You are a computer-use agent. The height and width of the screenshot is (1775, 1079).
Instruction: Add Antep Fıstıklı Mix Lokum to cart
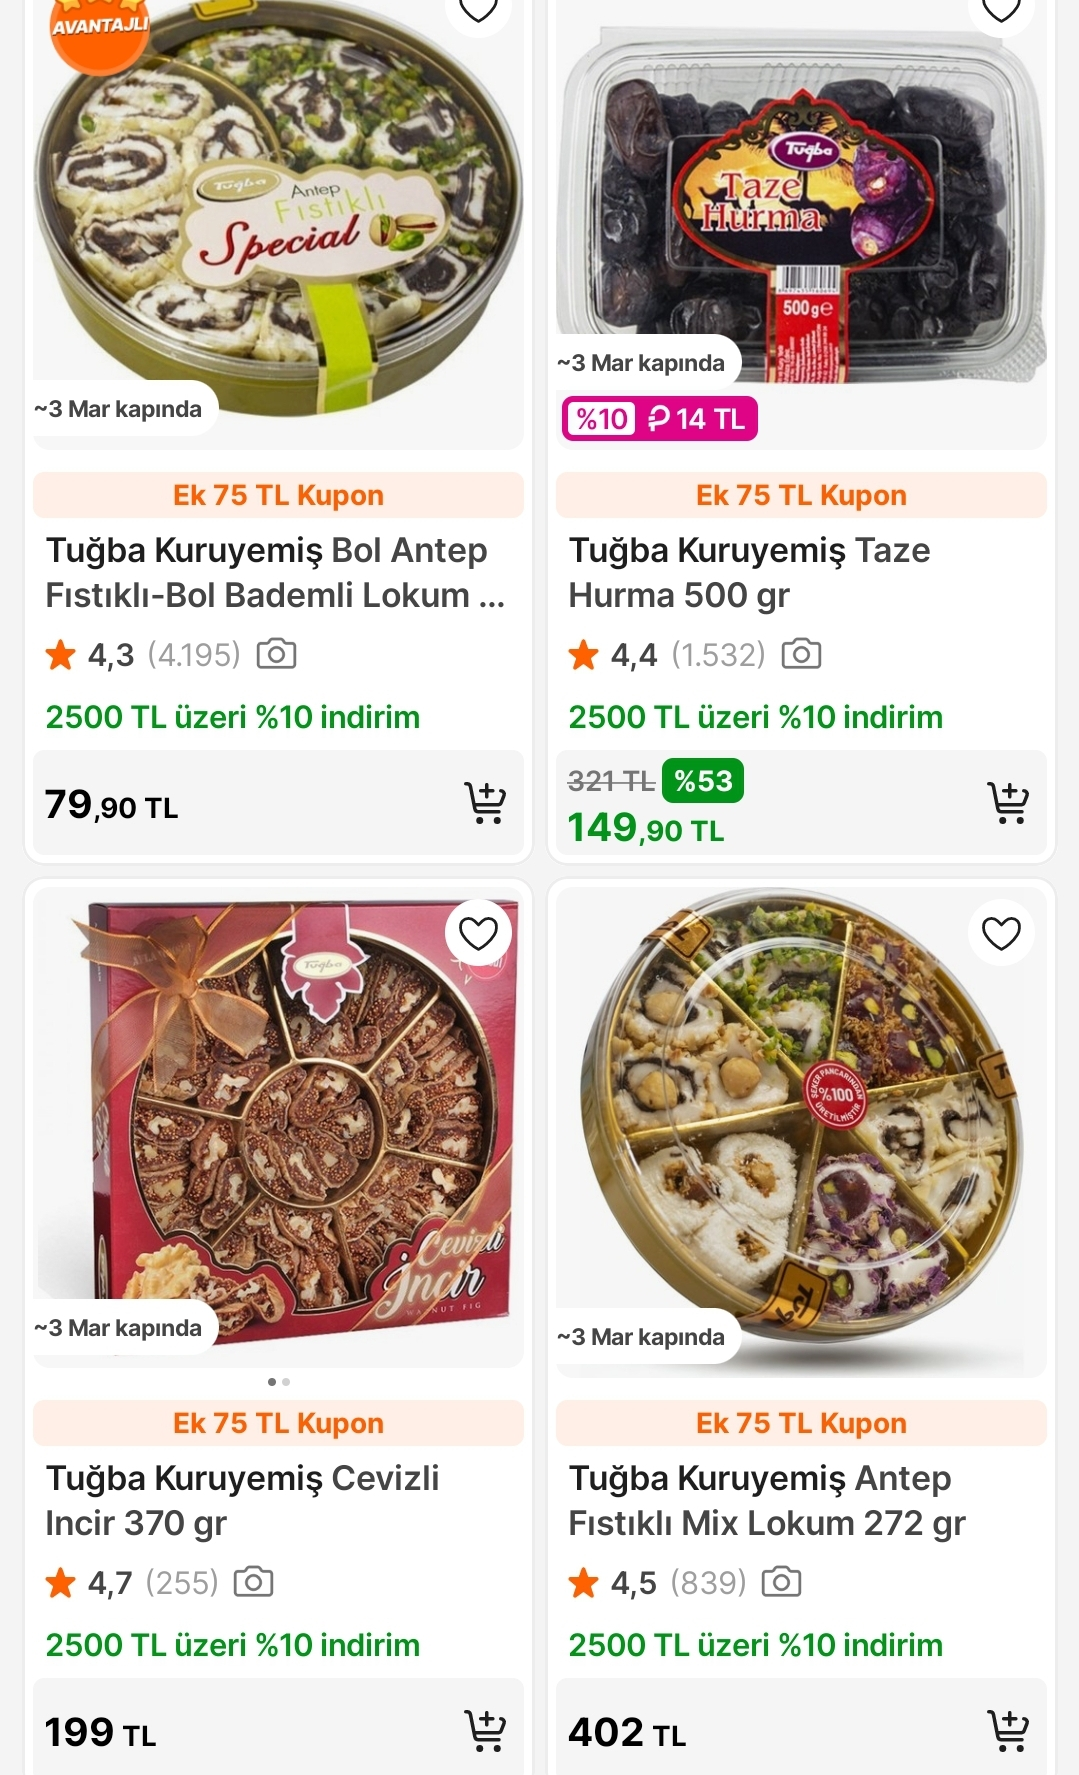(x=1007, y=1731)
